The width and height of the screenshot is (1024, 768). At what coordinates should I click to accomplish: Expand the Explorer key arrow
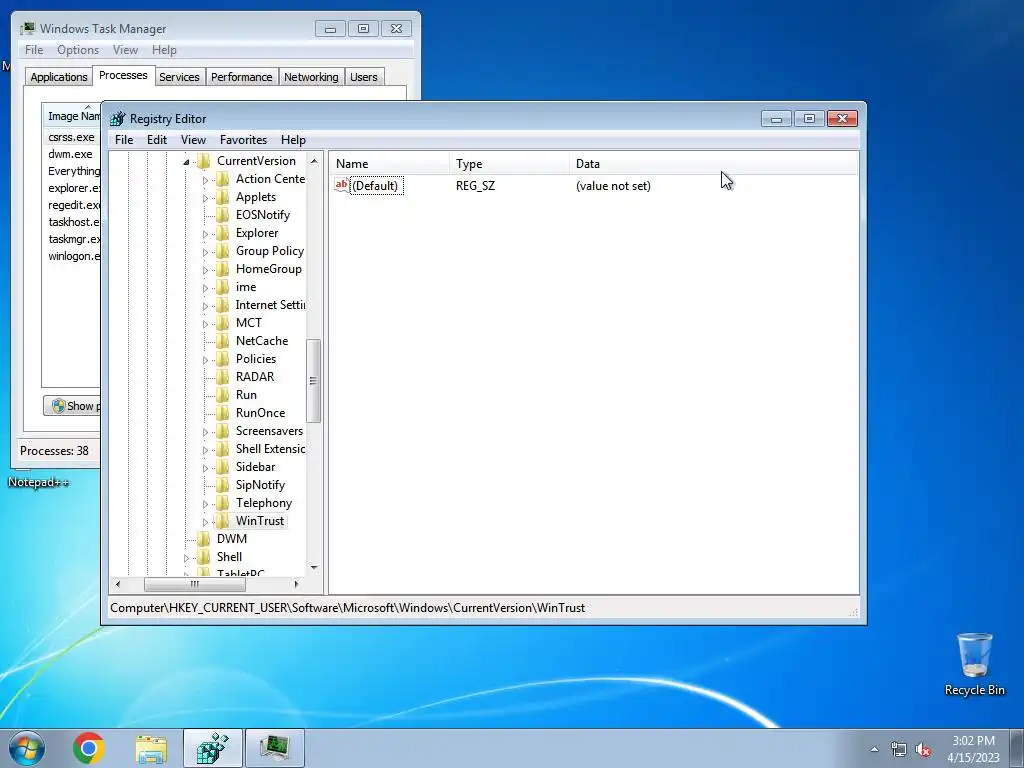(205, 234)
